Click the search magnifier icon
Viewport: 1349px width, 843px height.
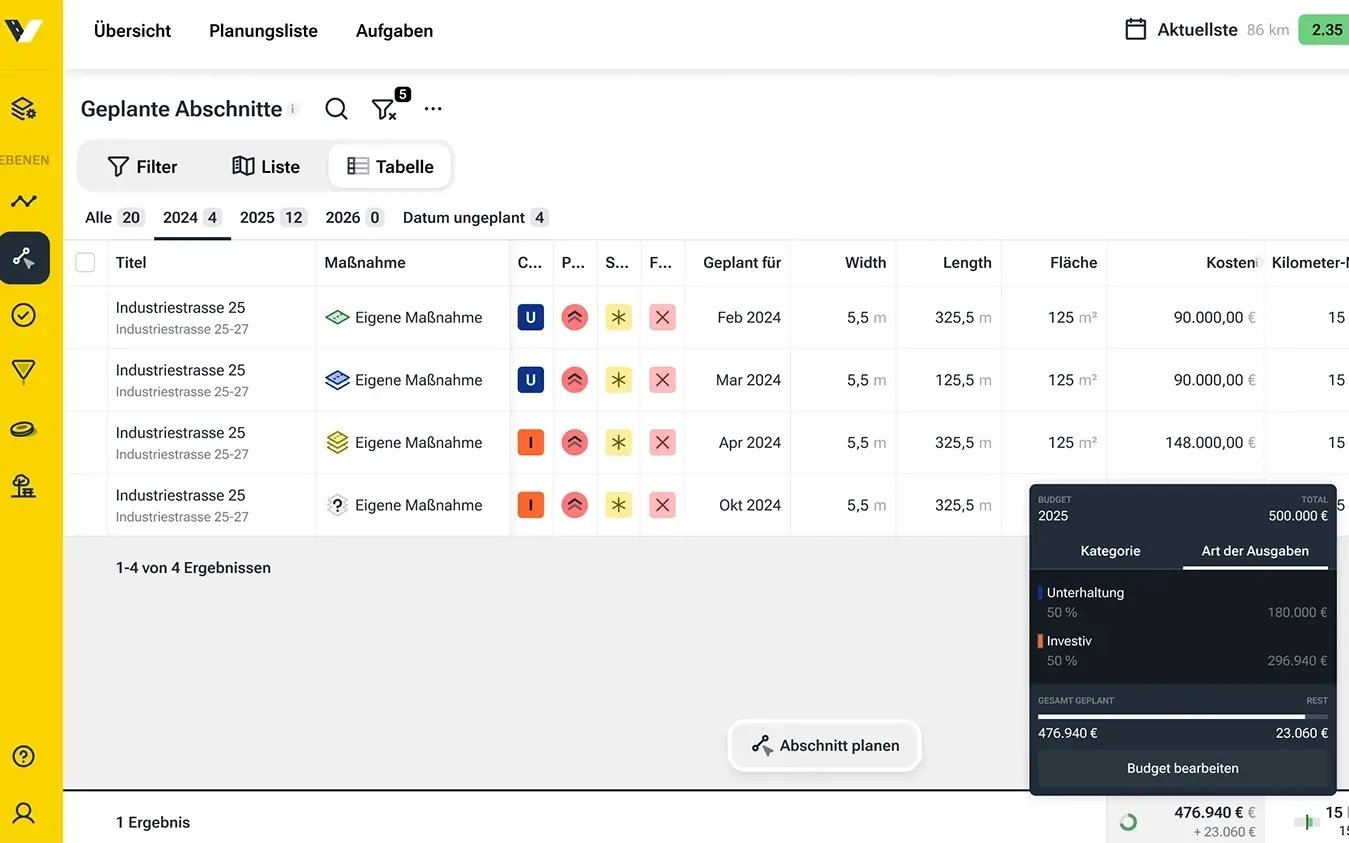337,109
